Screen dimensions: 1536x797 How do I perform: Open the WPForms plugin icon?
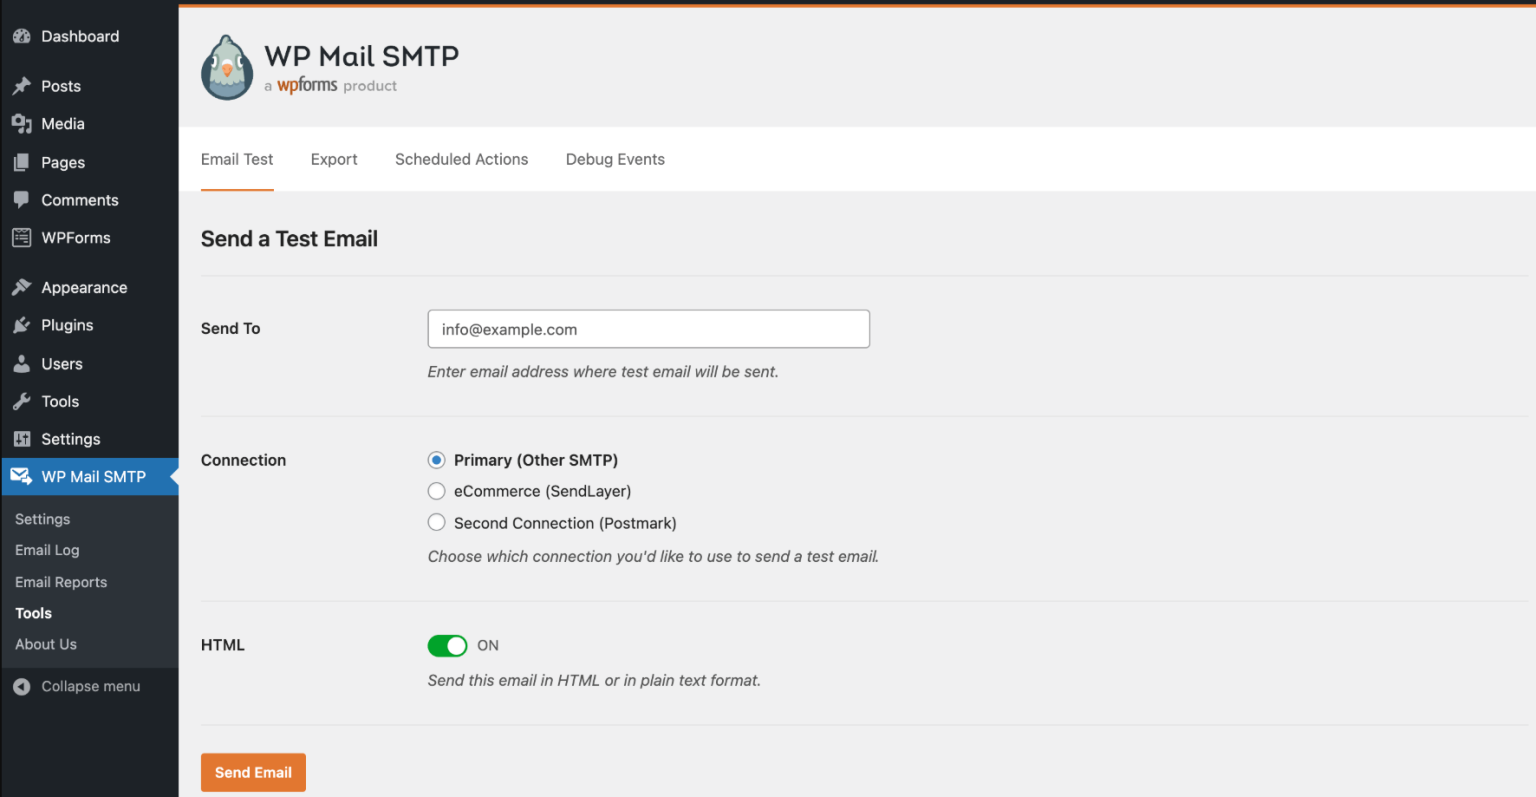point(21,238)
